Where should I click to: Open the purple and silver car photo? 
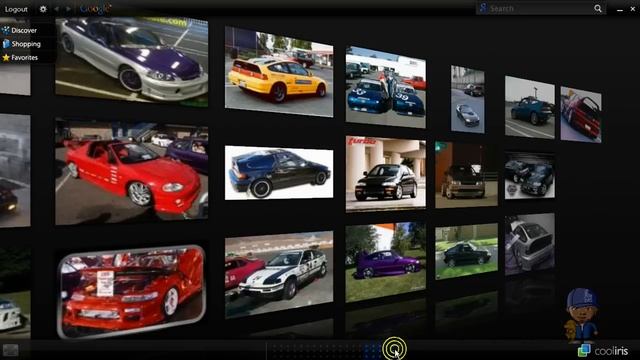pos(131,61)
